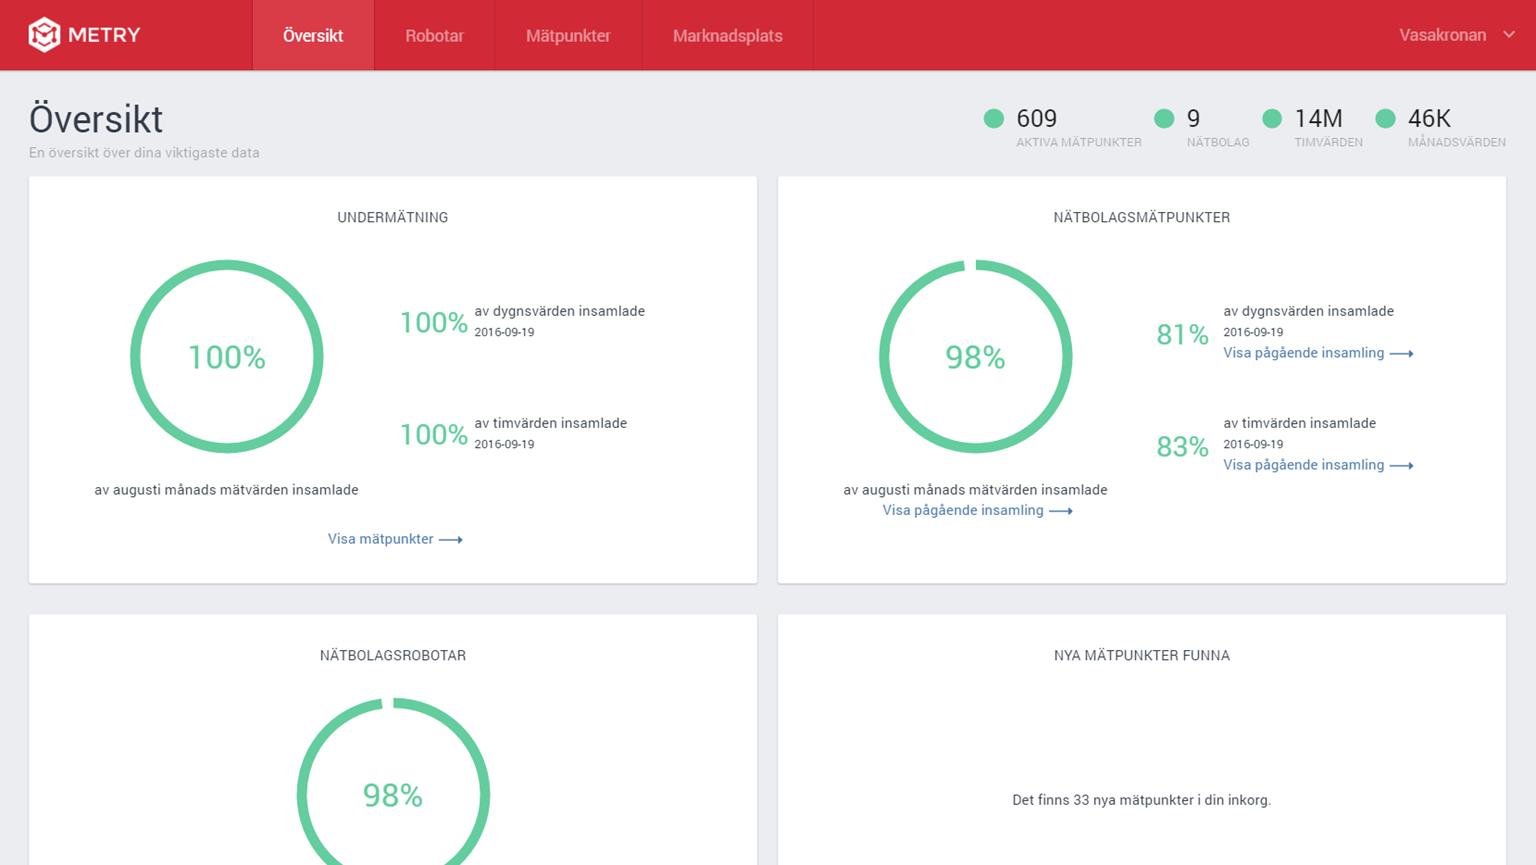This screenshot has width=1536, height=865.
Task: Click the NÄTBOLAGSROBOTAR card heading
Action: (x=393, y=655)
